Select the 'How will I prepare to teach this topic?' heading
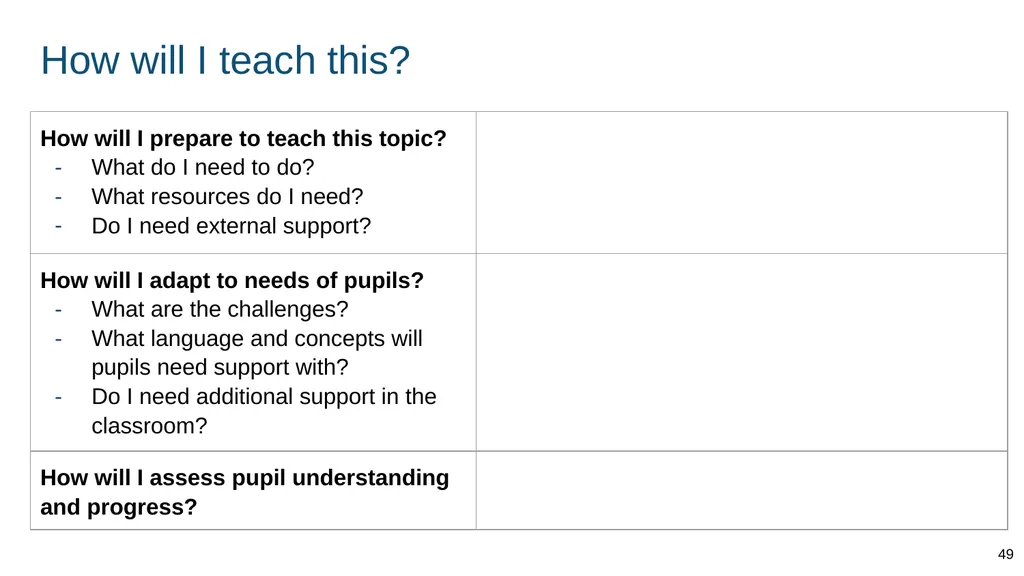Viewport: 1024px width, 576px height. coord(243,138)
